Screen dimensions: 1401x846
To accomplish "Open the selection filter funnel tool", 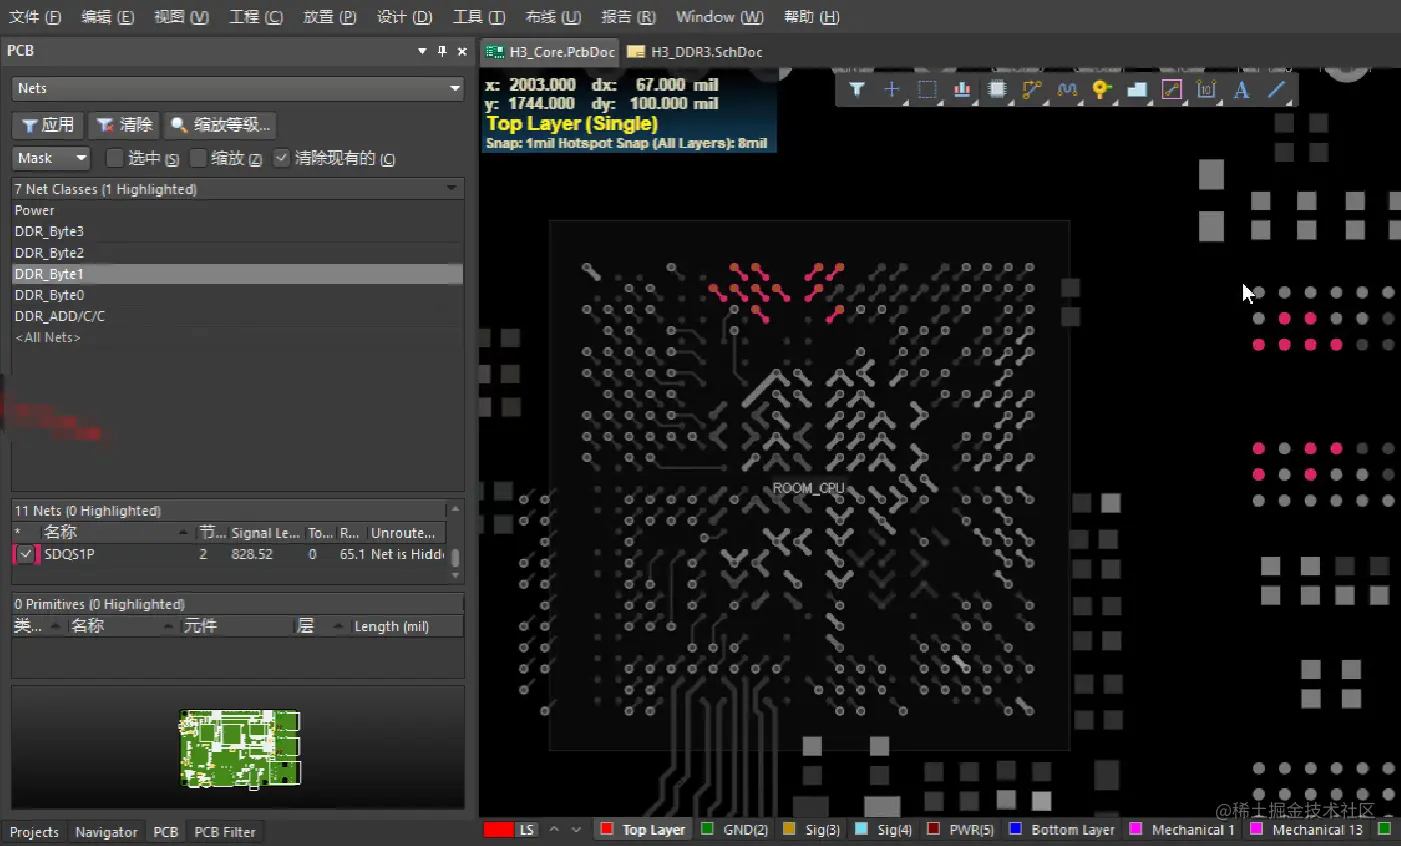I will point(857,90).
